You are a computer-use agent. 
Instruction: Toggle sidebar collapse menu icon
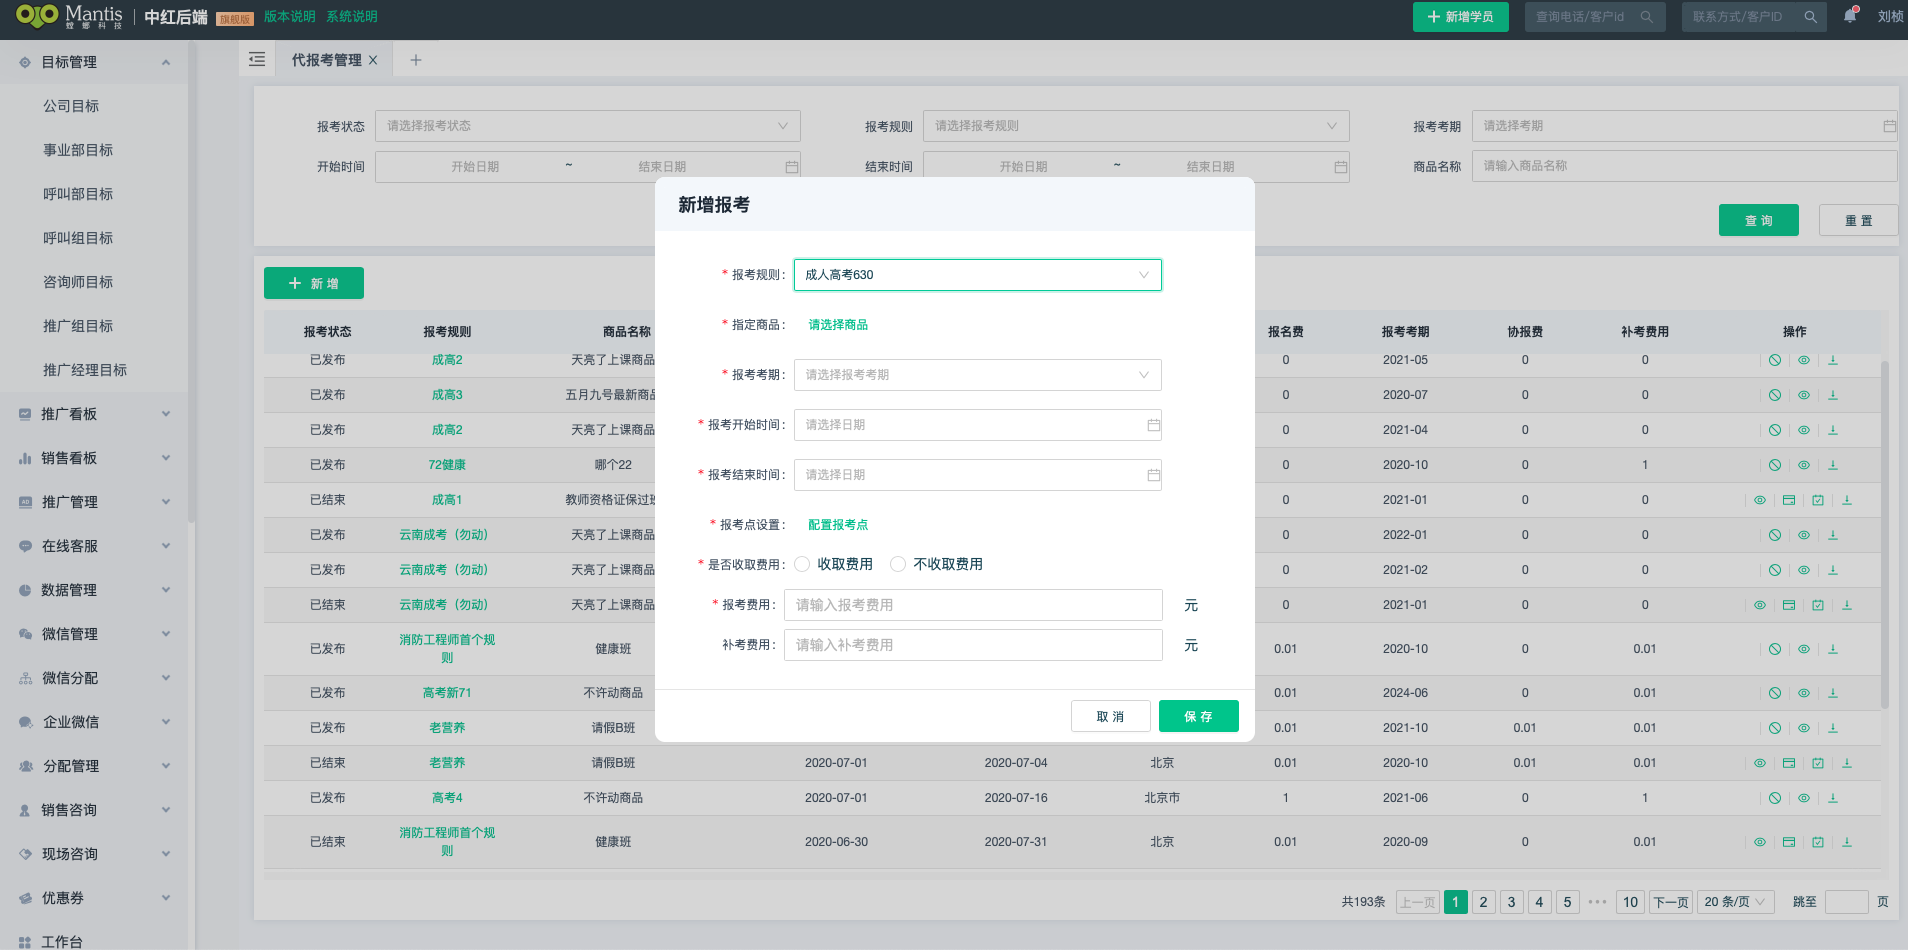click(257, 60)
